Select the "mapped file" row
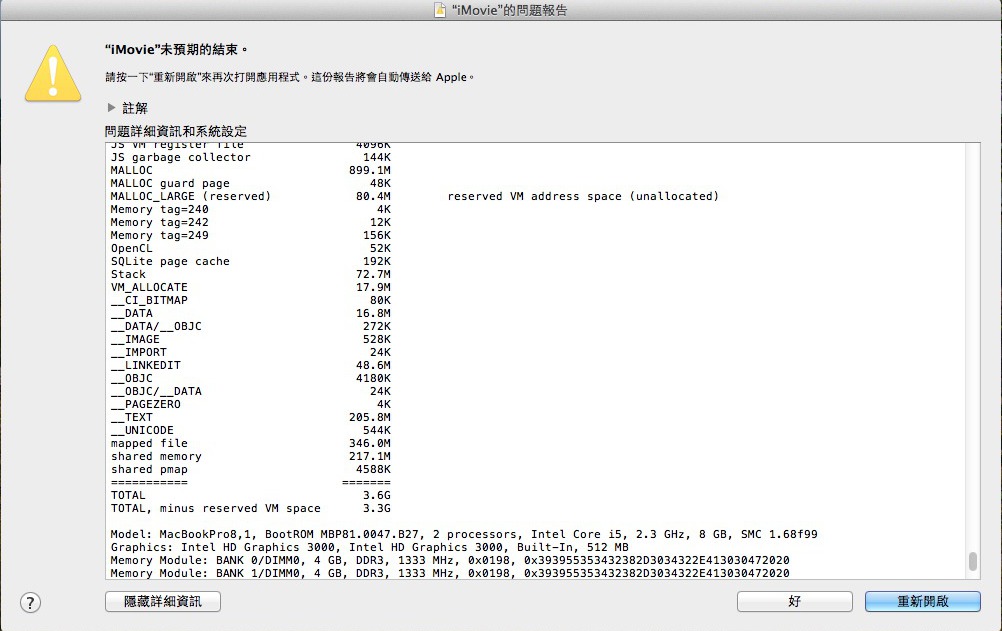Screen dimensions: 1002x631 pos(250,443)
